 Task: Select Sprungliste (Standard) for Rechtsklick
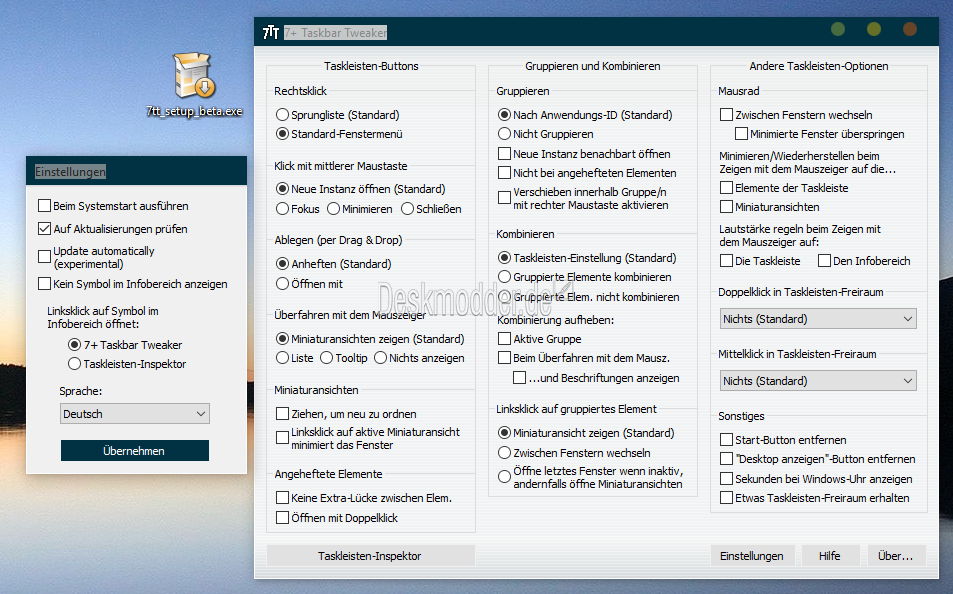tap(282, 114)
